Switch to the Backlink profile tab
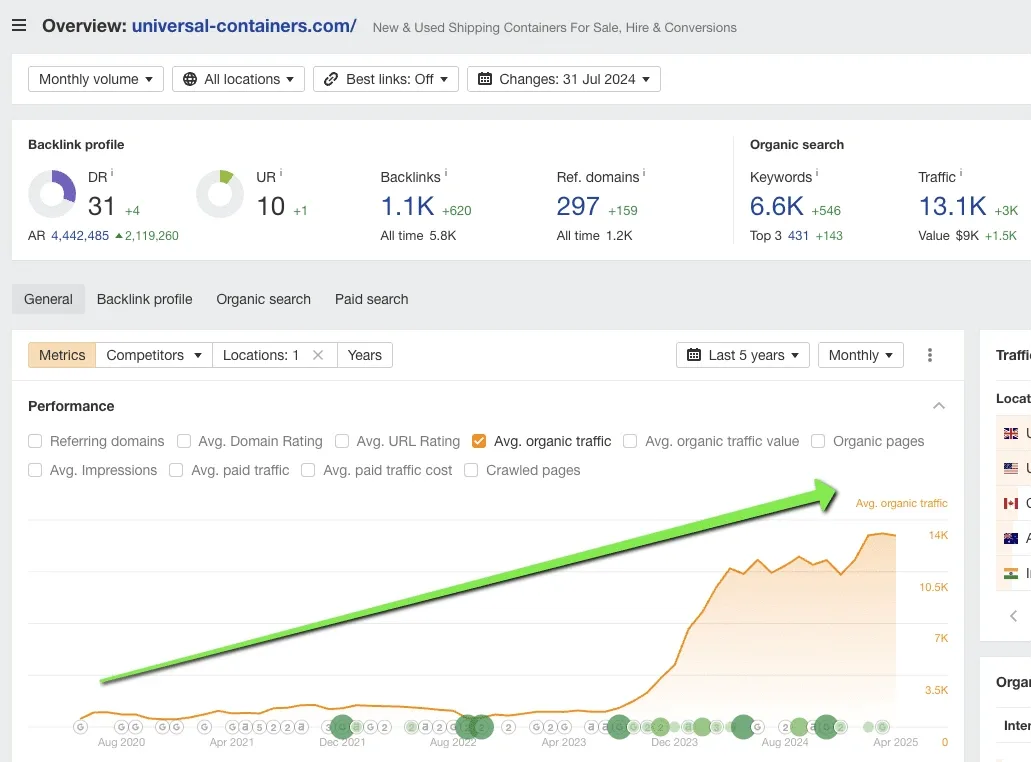 pyautogui.click(x=145, y=299)
